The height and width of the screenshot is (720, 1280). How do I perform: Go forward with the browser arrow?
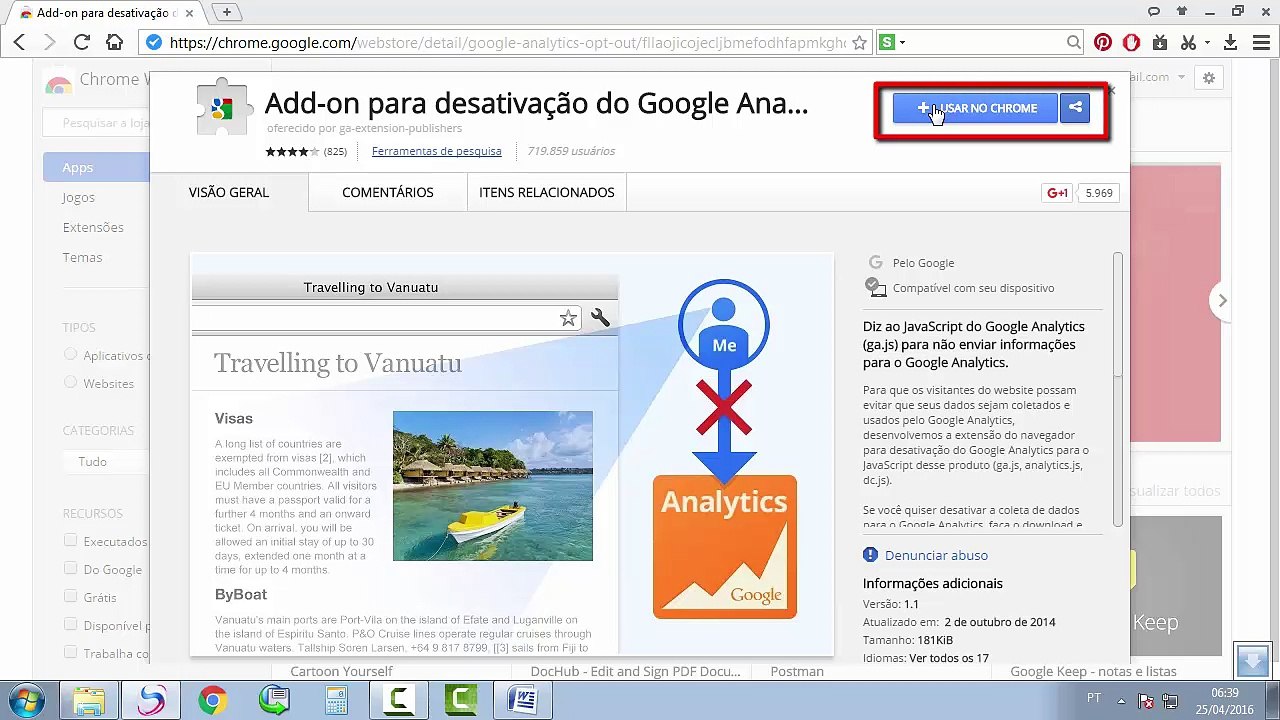click(50, 42)
